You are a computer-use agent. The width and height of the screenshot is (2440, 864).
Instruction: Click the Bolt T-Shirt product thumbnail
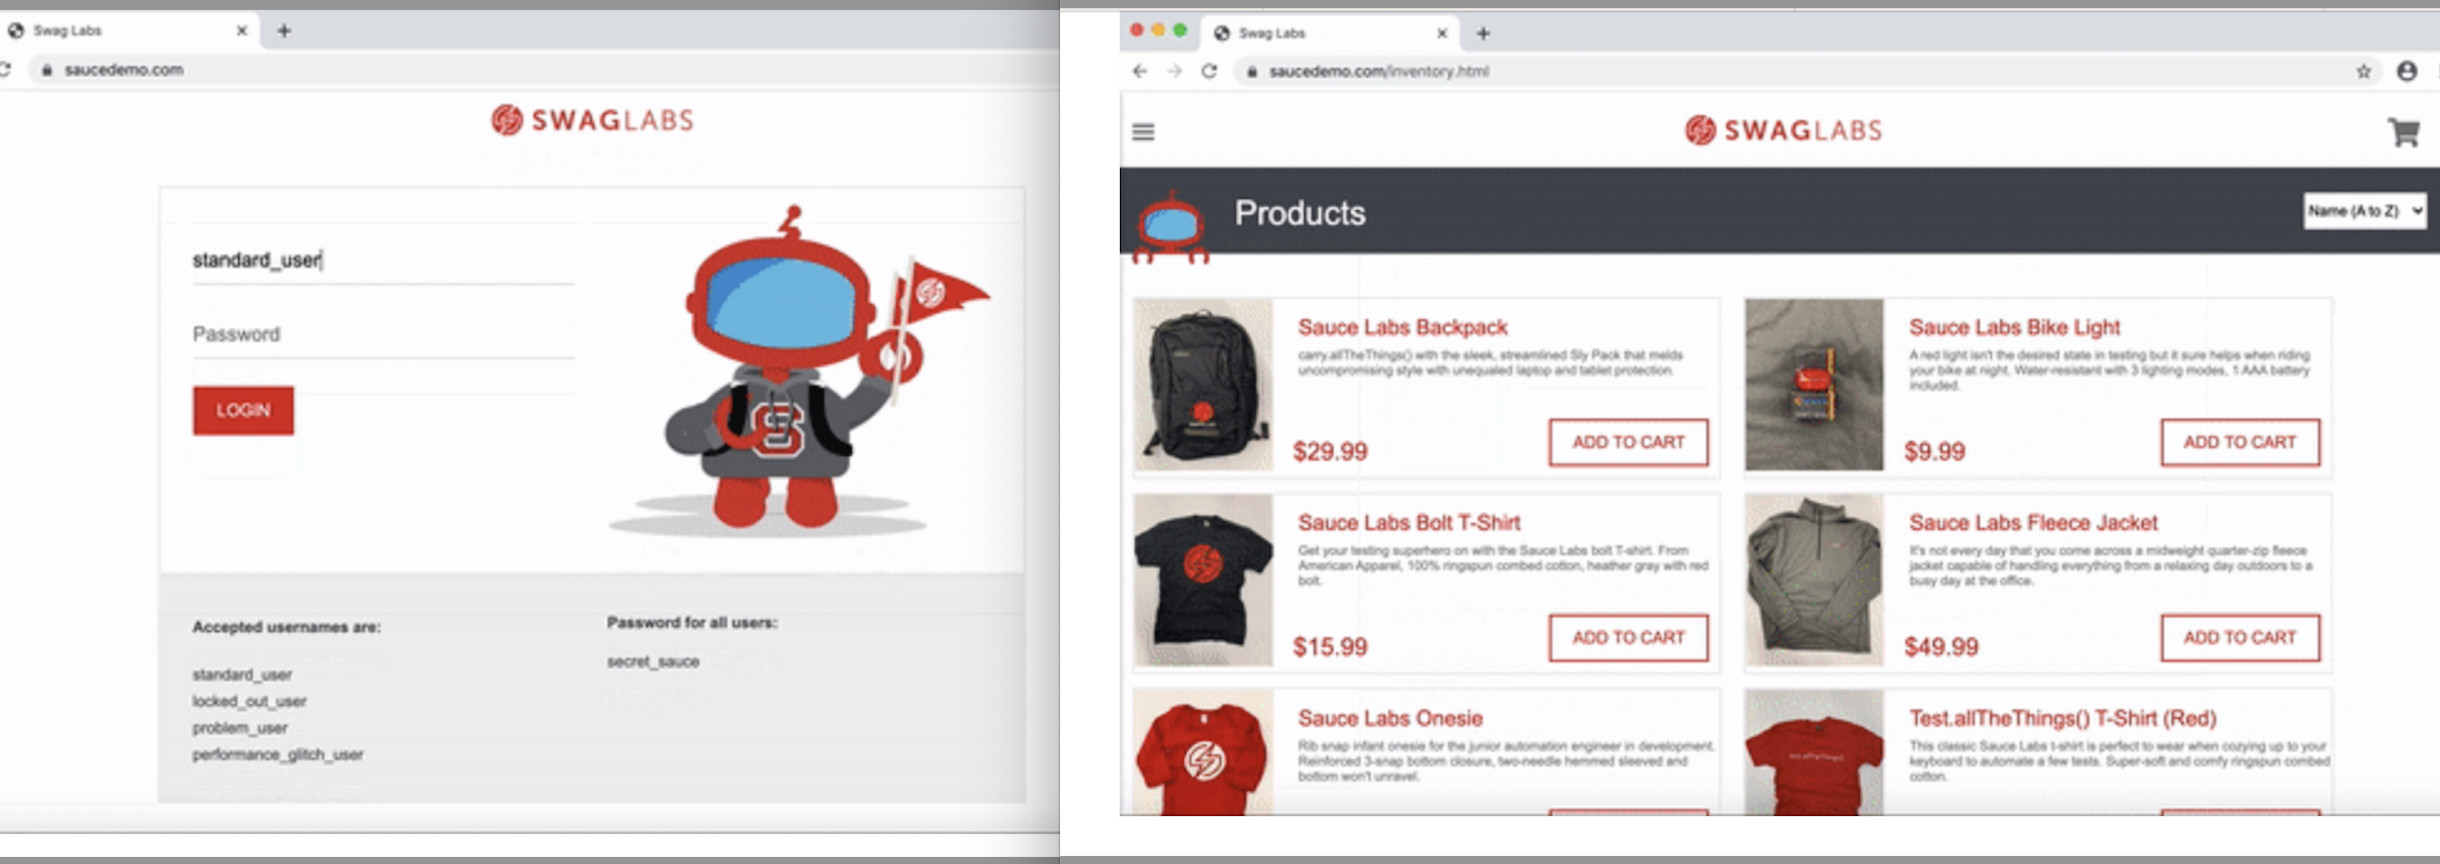[x=1203, y=580]
